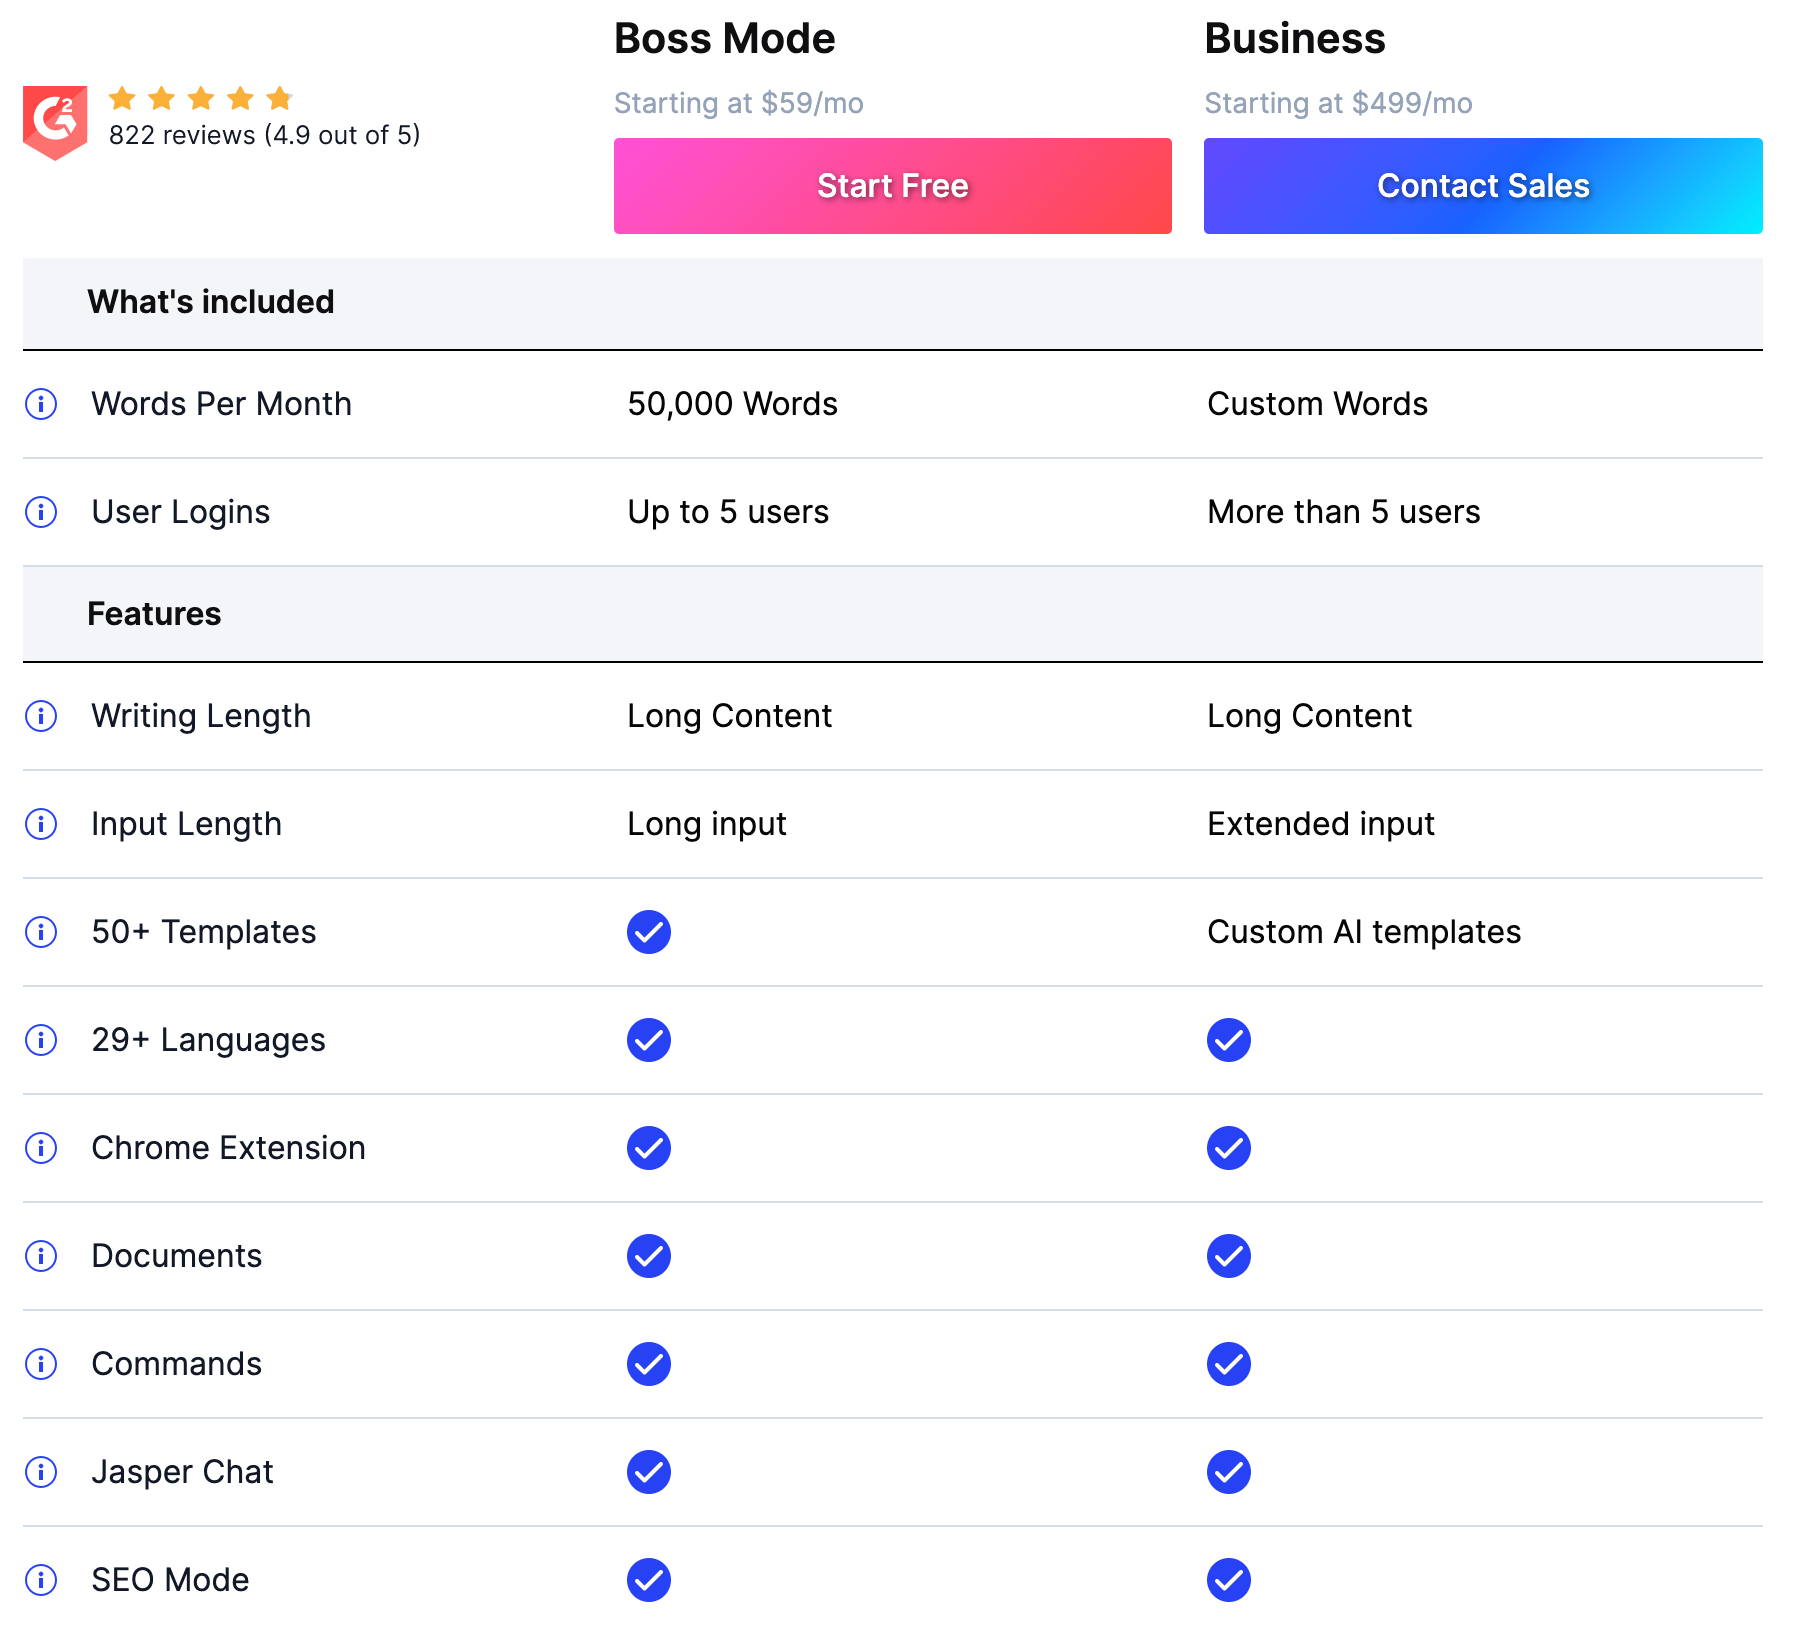Screen dimensions: 1798x1628
Task: Click Boss Mode checkmark for 50+ Templates
Action: point(649,932)
